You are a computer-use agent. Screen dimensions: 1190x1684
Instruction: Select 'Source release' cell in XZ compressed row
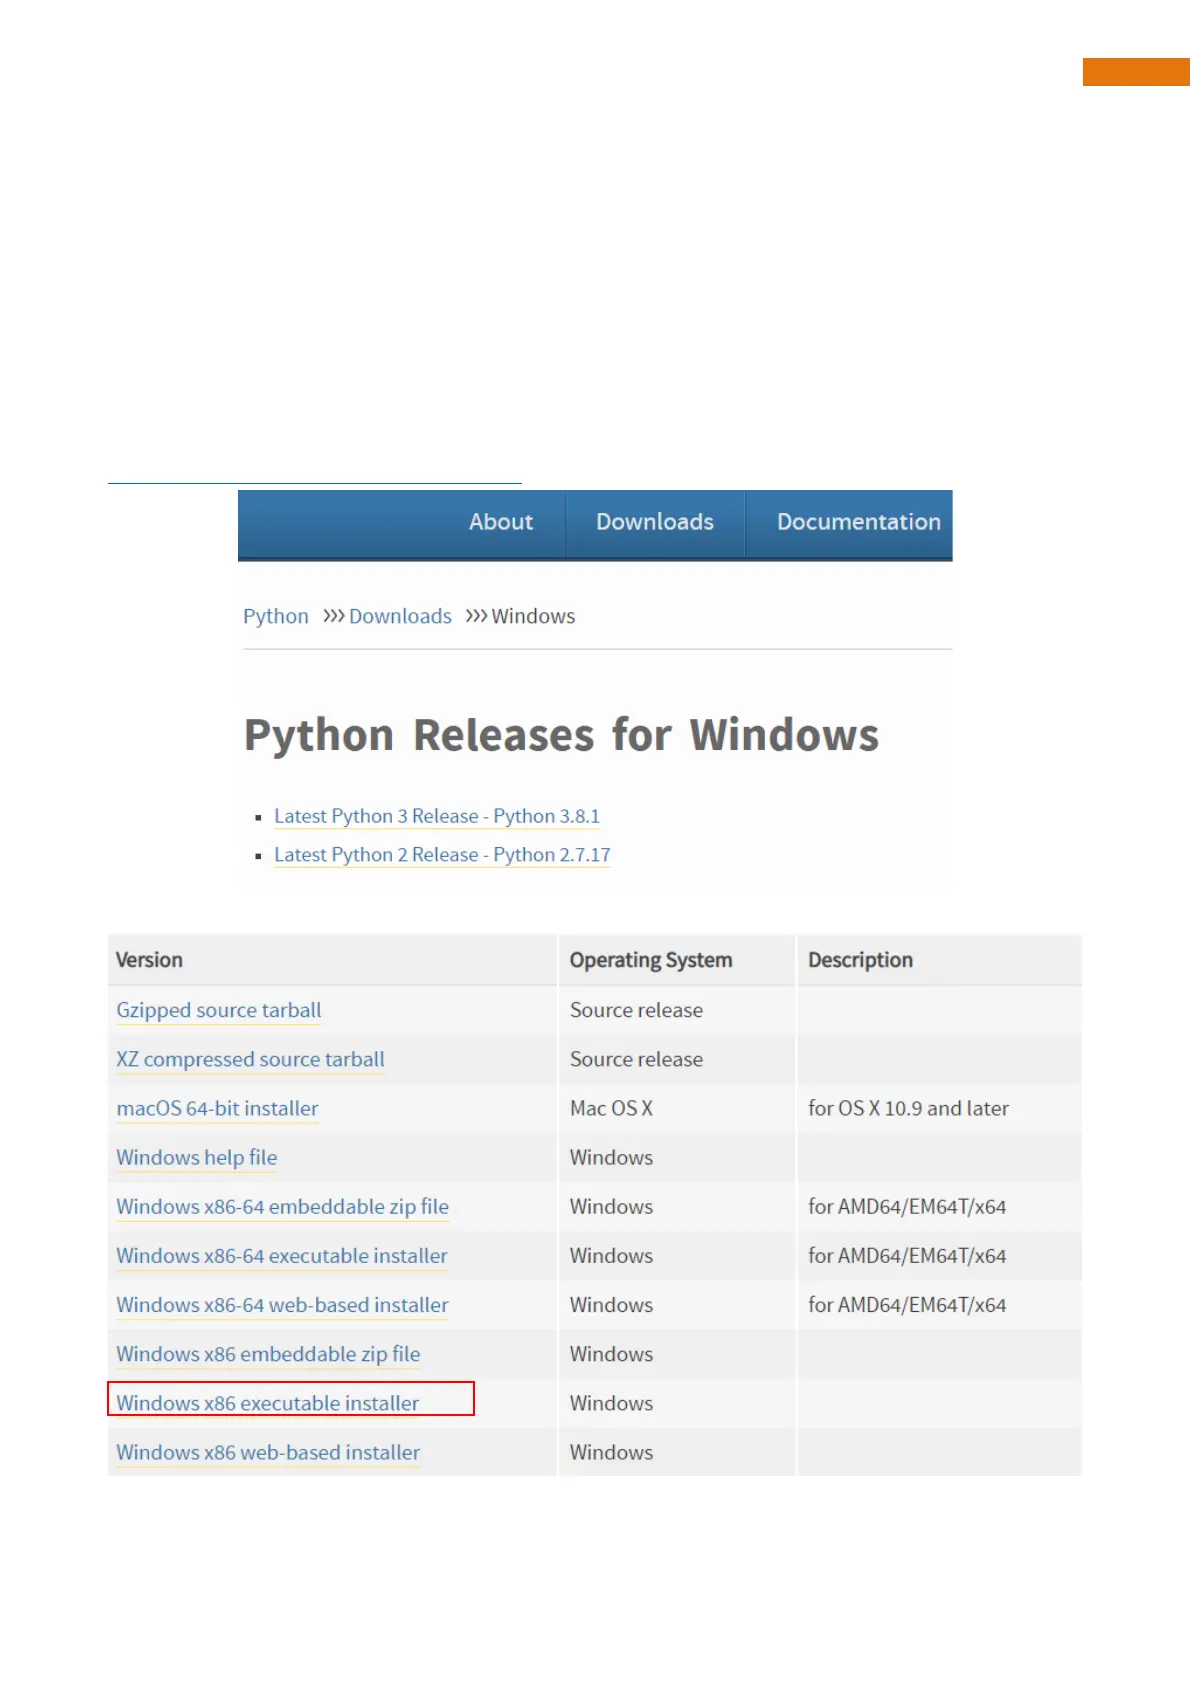pos(636,1059)
